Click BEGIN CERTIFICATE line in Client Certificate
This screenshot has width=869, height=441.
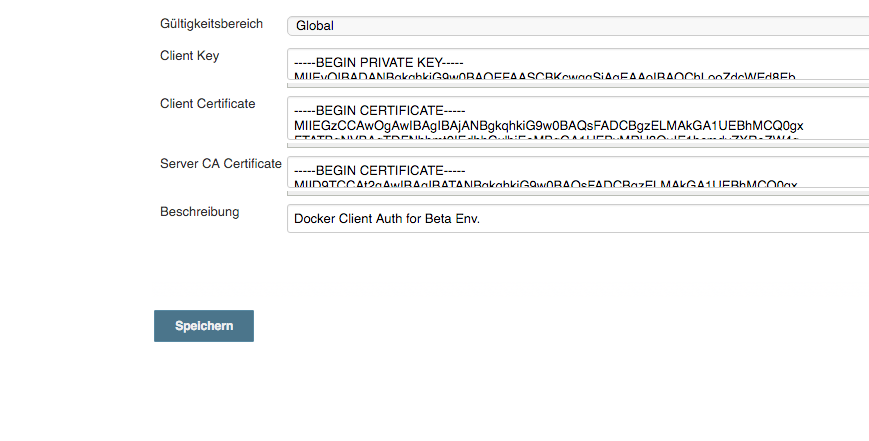[380, 109]
